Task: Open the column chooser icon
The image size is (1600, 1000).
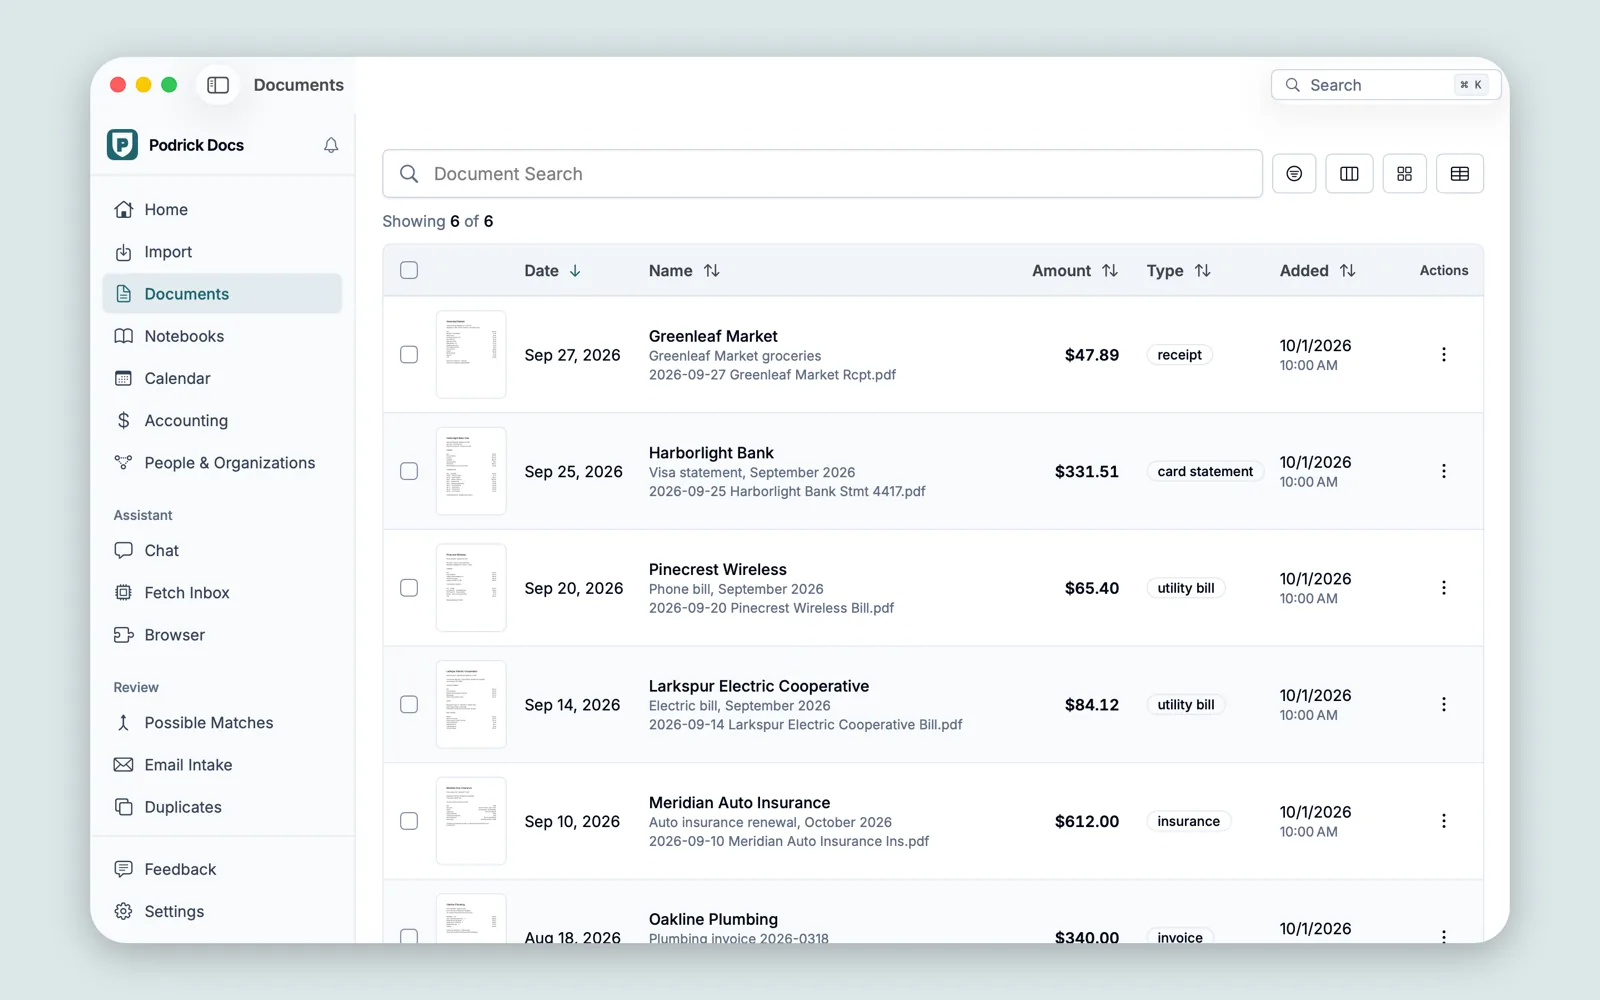Action: click(1349, 174)
